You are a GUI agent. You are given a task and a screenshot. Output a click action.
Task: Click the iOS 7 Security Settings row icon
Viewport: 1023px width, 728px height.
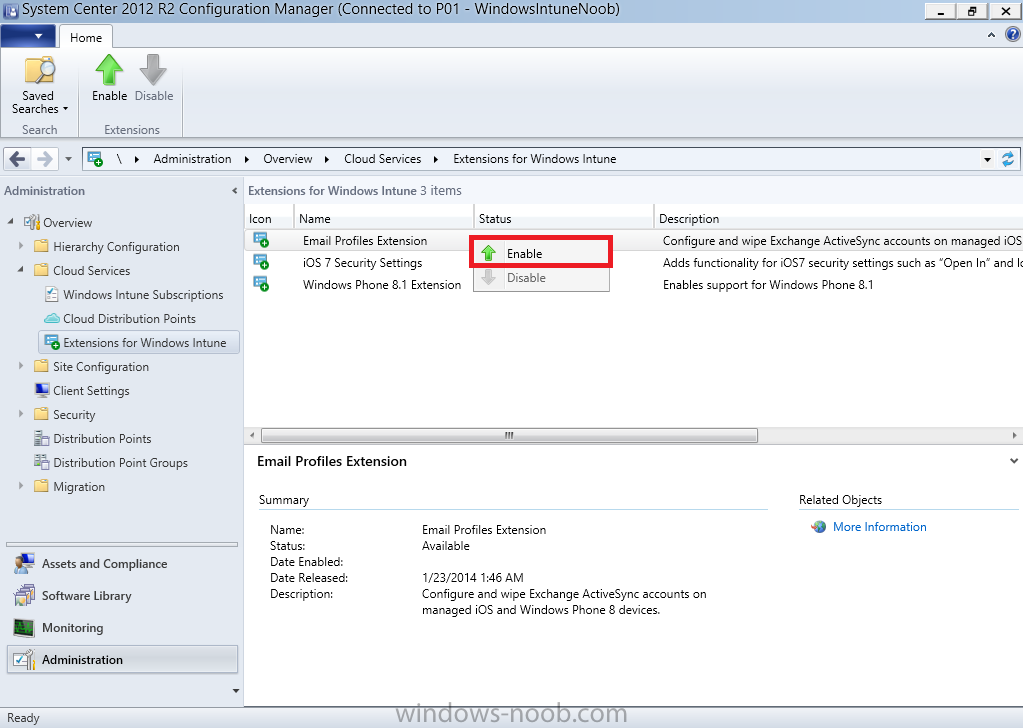(261, 262)
